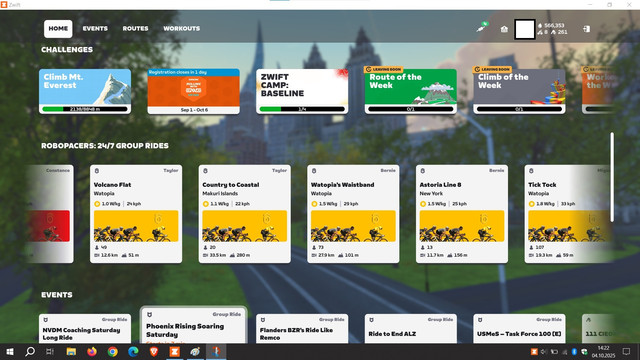Open File Explorer from the taskbar
Image resolution: width=640 pixels, height=360 pixels.
click(71, 352)
